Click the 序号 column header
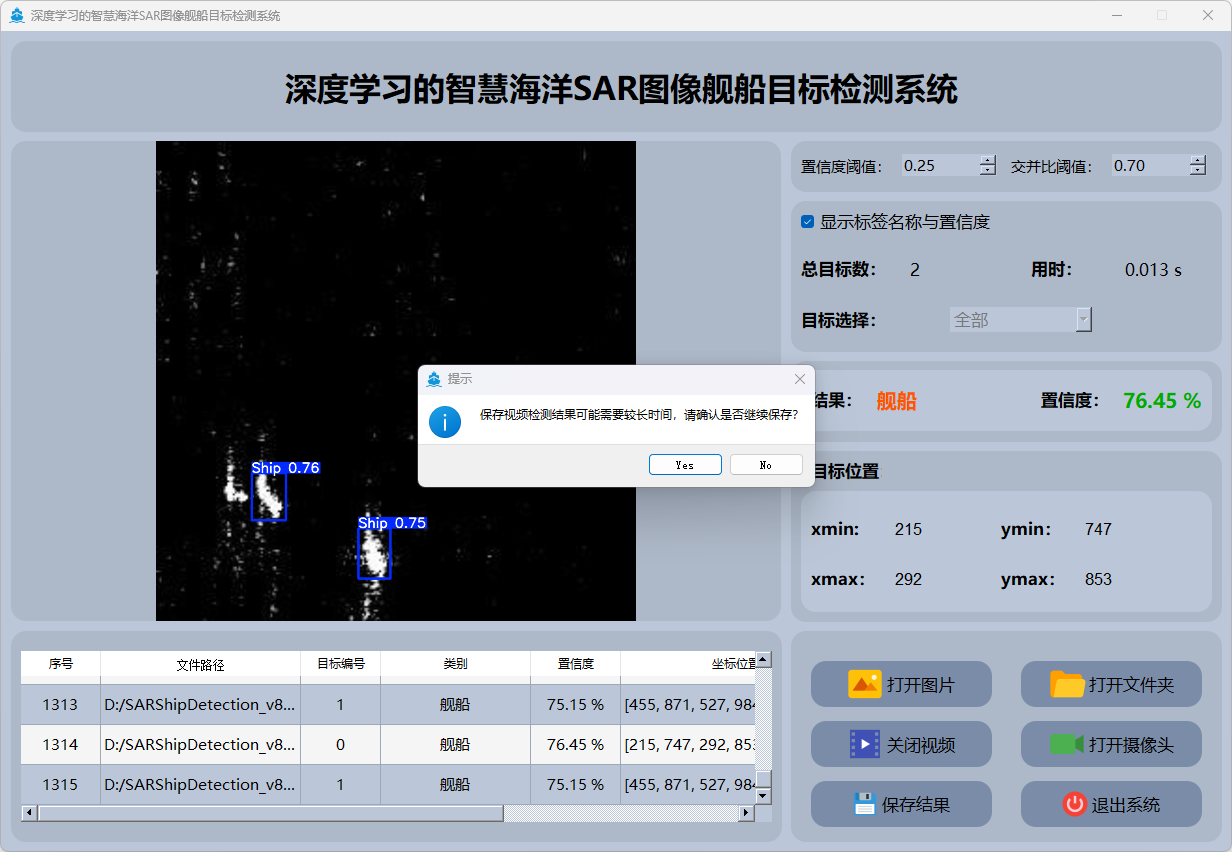The width and height of the screenshot is (1232, 852). click(x=61, y=664)
